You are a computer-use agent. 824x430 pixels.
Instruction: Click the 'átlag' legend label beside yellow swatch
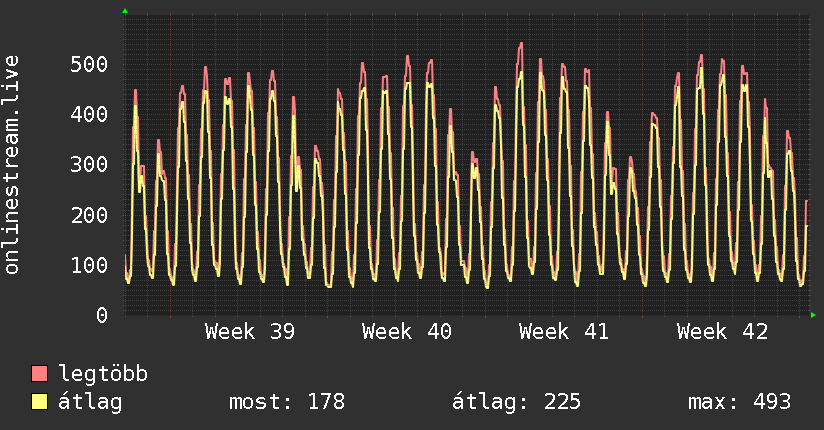click(90, 402)
